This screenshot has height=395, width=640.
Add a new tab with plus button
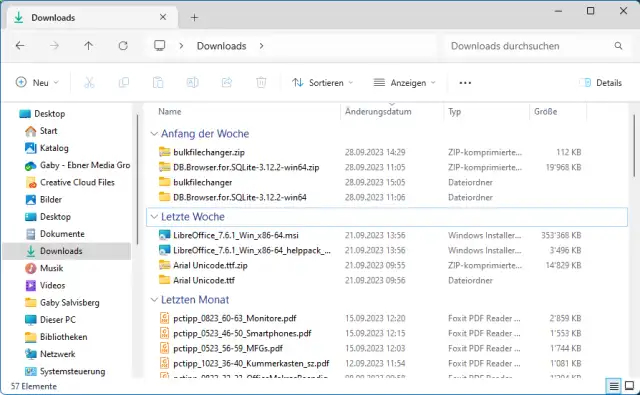[x=194, y=18]
